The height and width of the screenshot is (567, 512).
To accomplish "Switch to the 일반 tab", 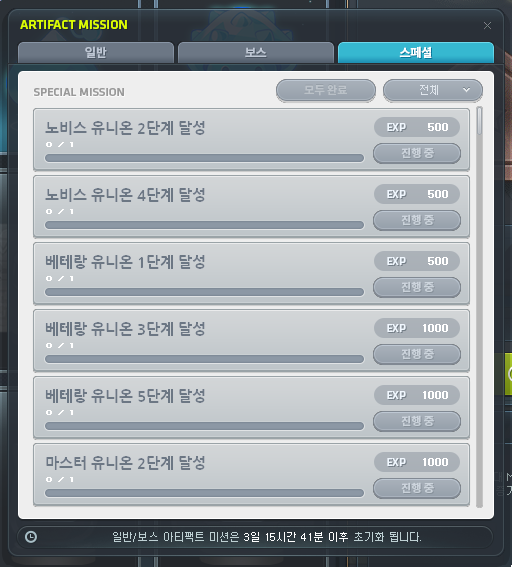I will [x=96, y=53].
